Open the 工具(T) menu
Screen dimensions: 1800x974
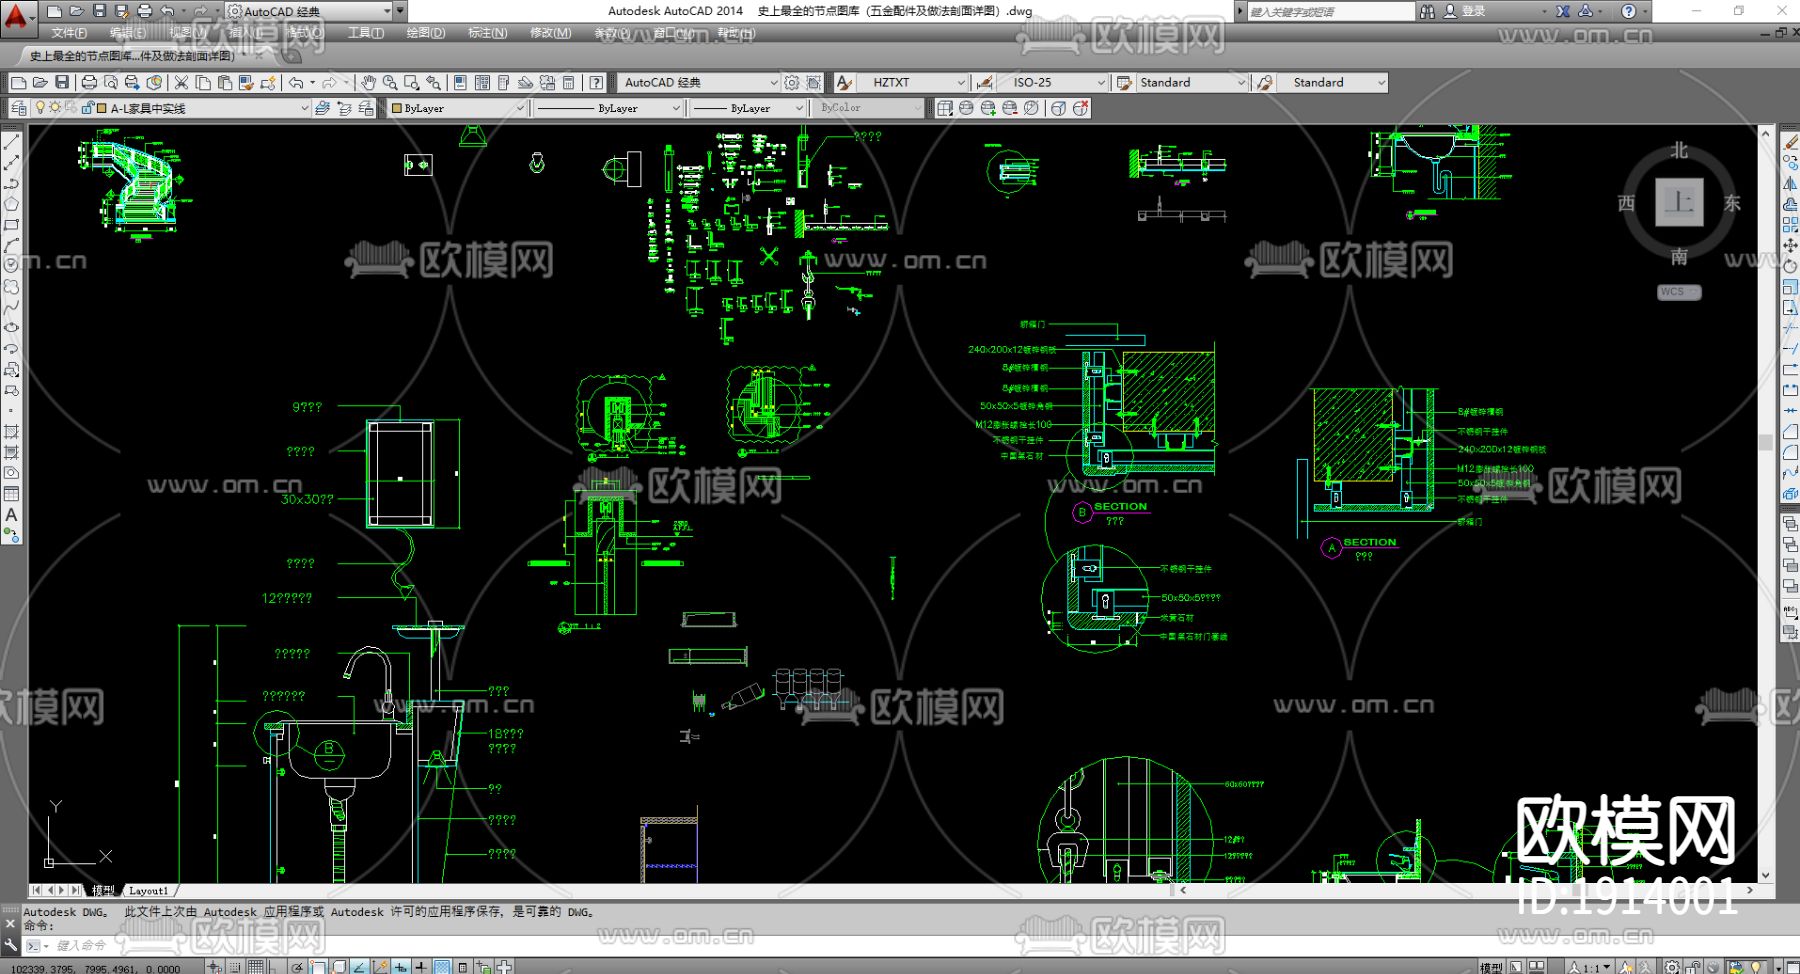coord(366,33)
